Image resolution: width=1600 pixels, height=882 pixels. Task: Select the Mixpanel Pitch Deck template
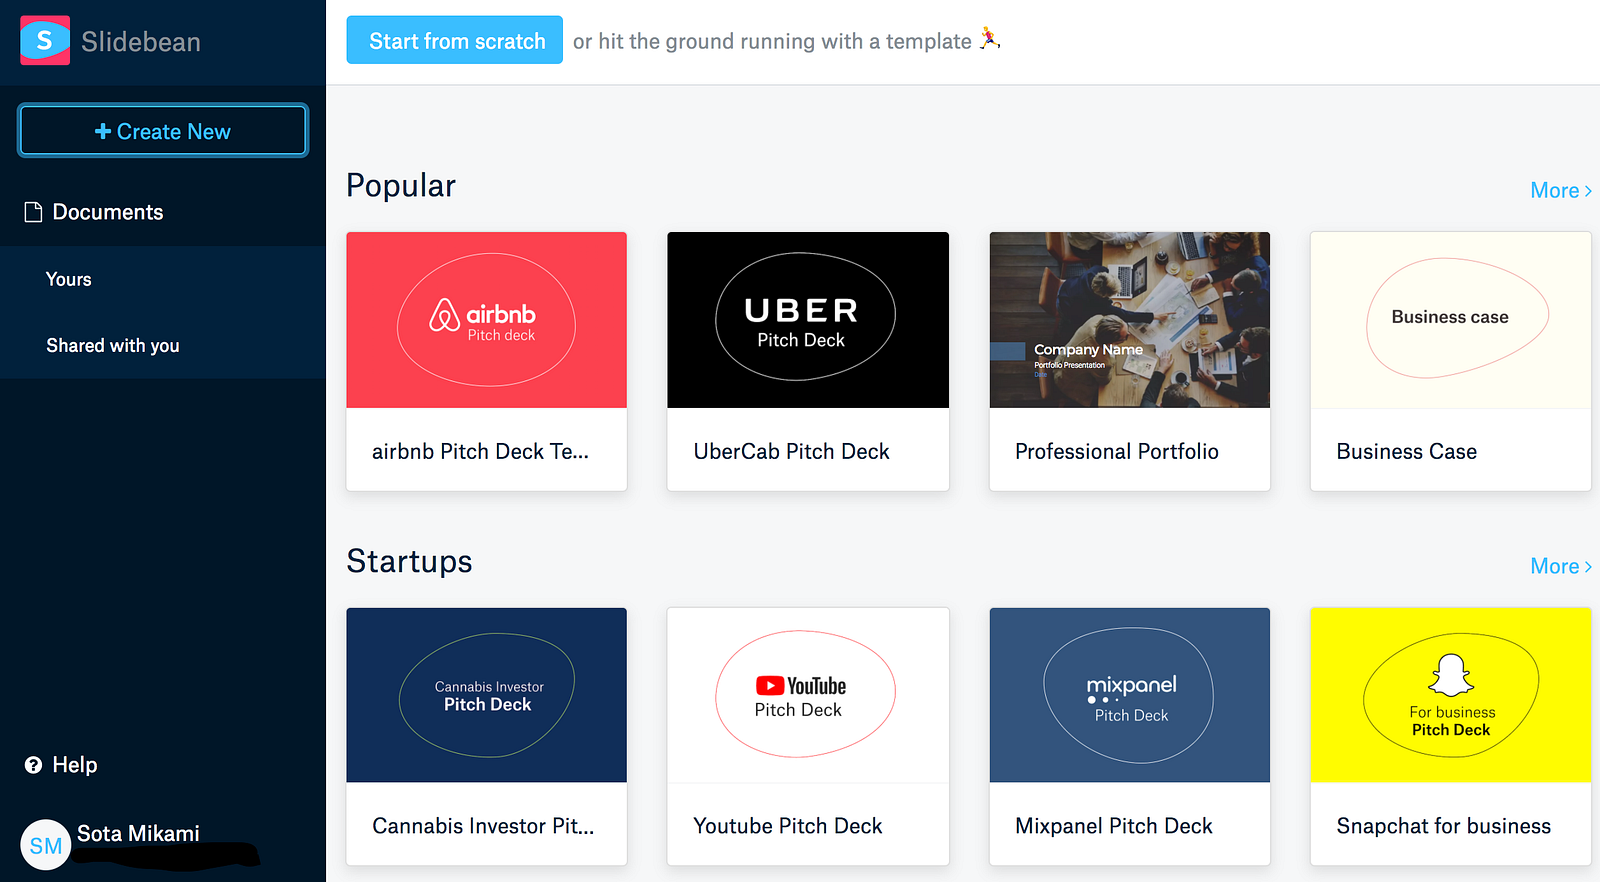coord(1130,736)
